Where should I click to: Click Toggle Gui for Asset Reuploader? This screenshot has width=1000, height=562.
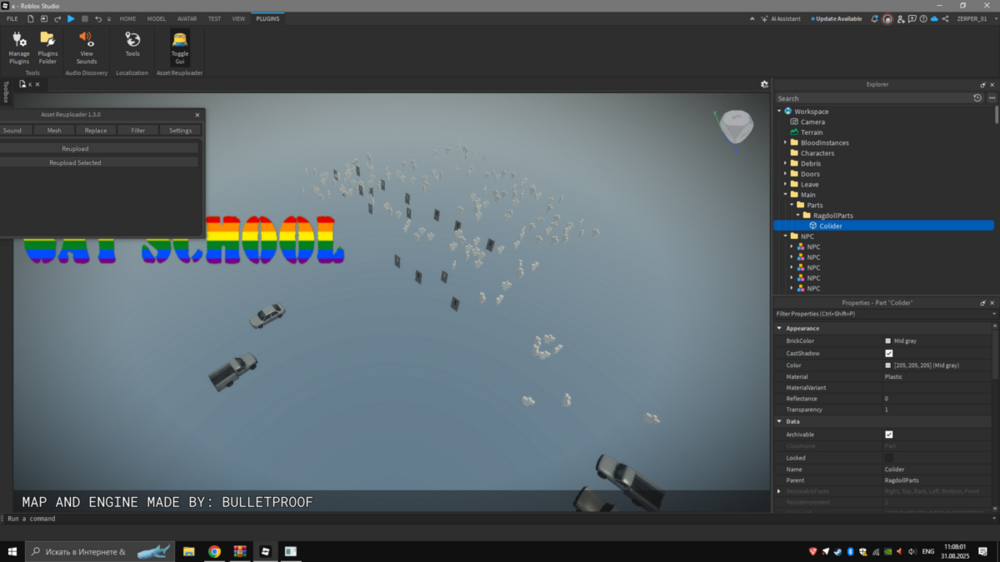[180, 48]
